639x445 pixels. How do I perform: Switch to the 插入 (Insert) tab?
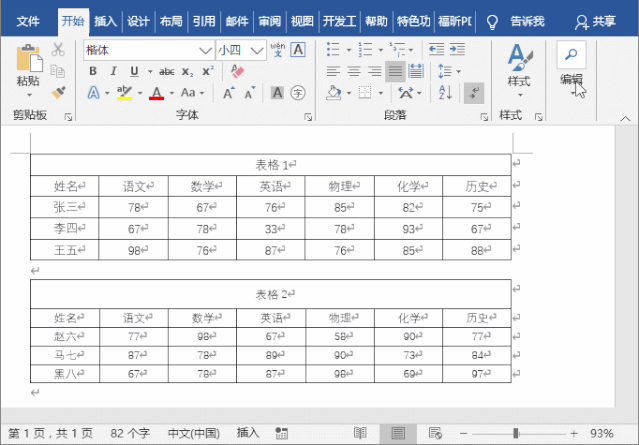pos(105,21)
